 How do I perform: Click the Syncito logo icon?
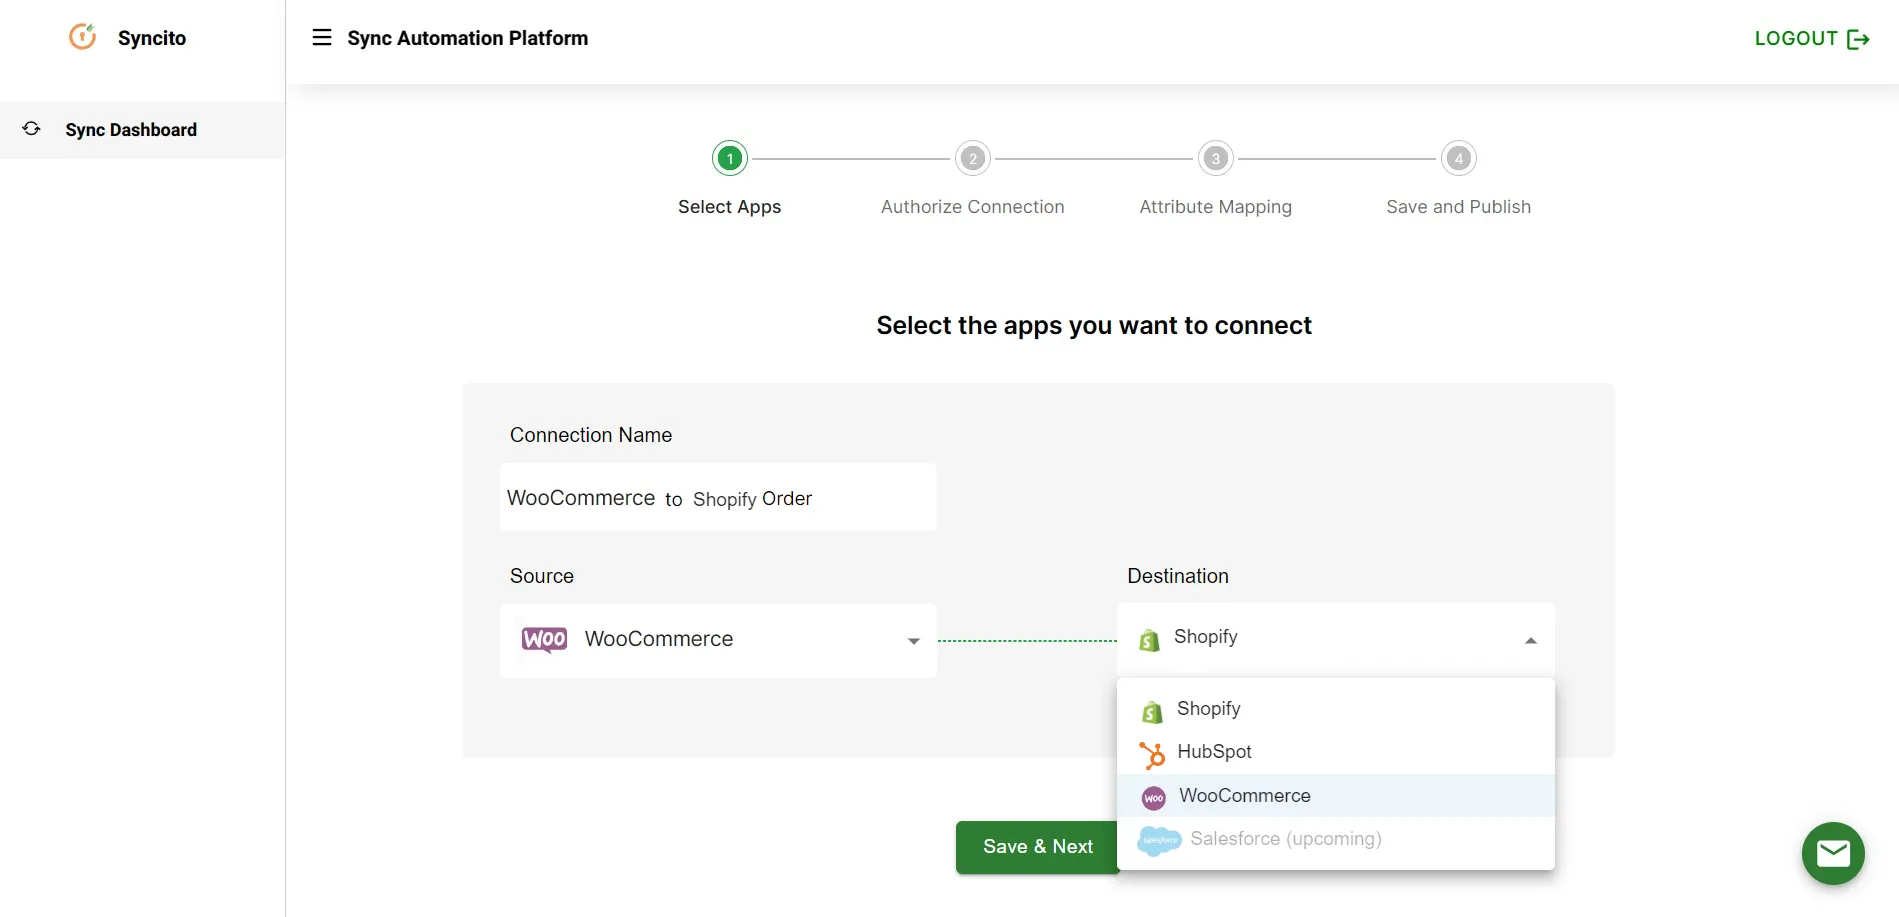[82, 36]
